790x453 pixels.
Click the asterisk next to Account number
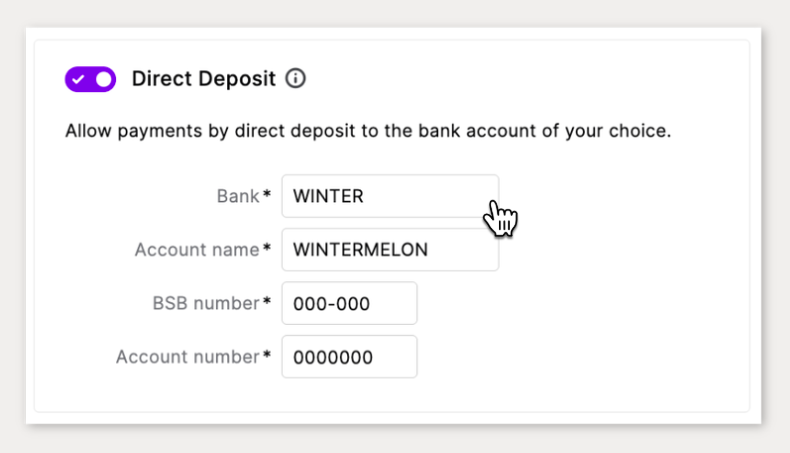click(267, 356)
